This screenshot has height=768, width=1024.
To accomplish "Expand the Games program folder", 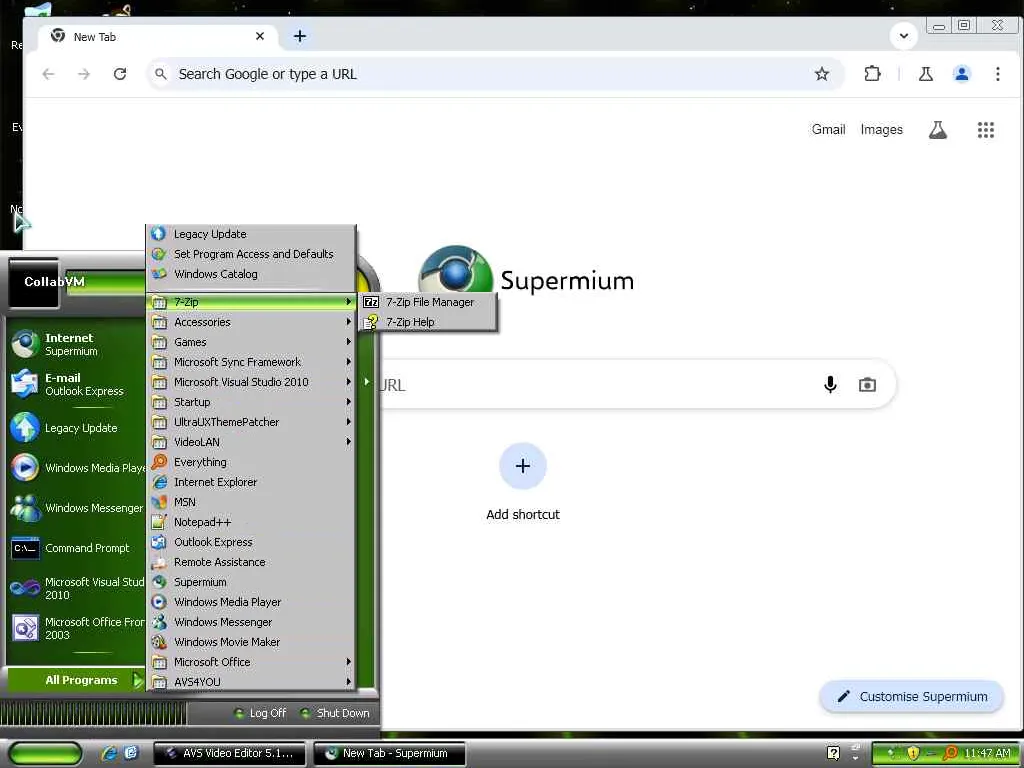I will 251,342.
